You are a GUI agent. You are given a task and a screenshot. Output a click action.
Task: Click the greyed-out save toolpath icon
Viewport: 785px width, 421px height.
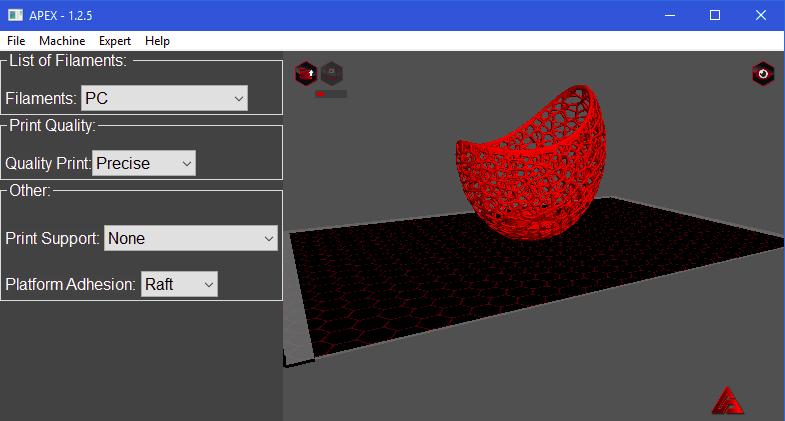pyautogui.click(x=332, y=73)
